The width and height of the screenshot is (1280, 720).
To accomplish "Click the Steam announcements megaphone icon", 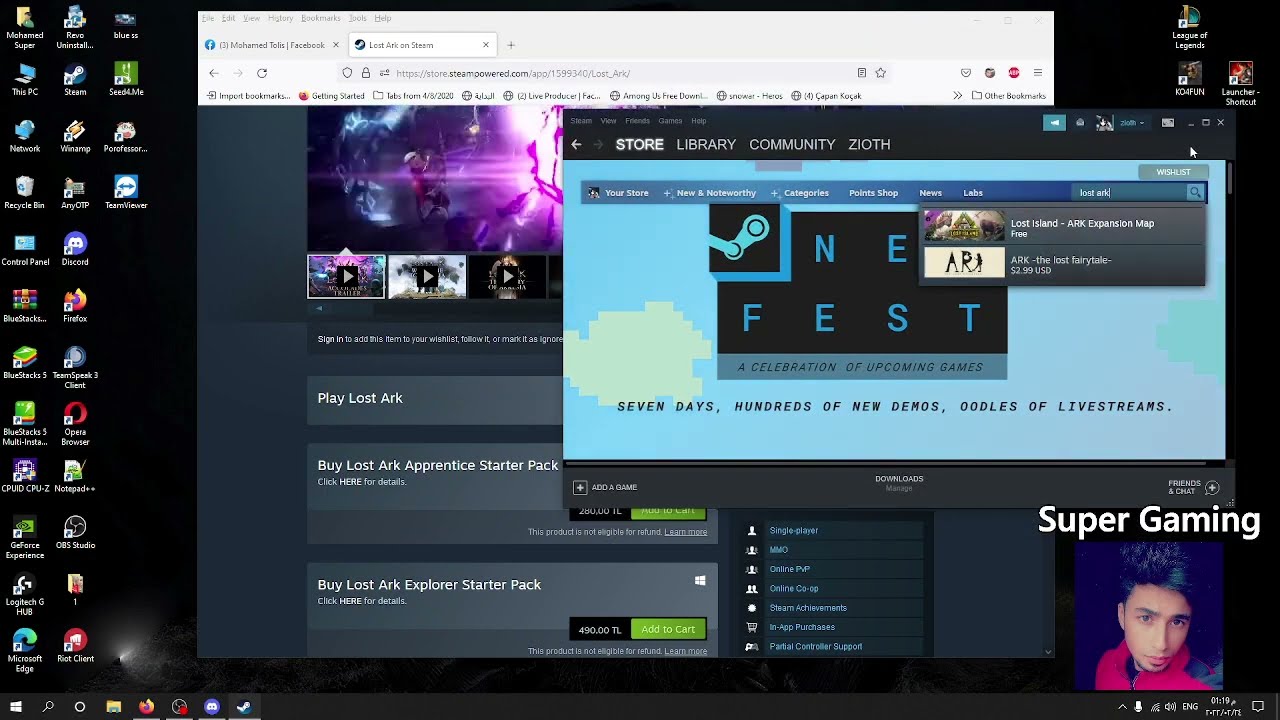I will (x=1054, y=123).
